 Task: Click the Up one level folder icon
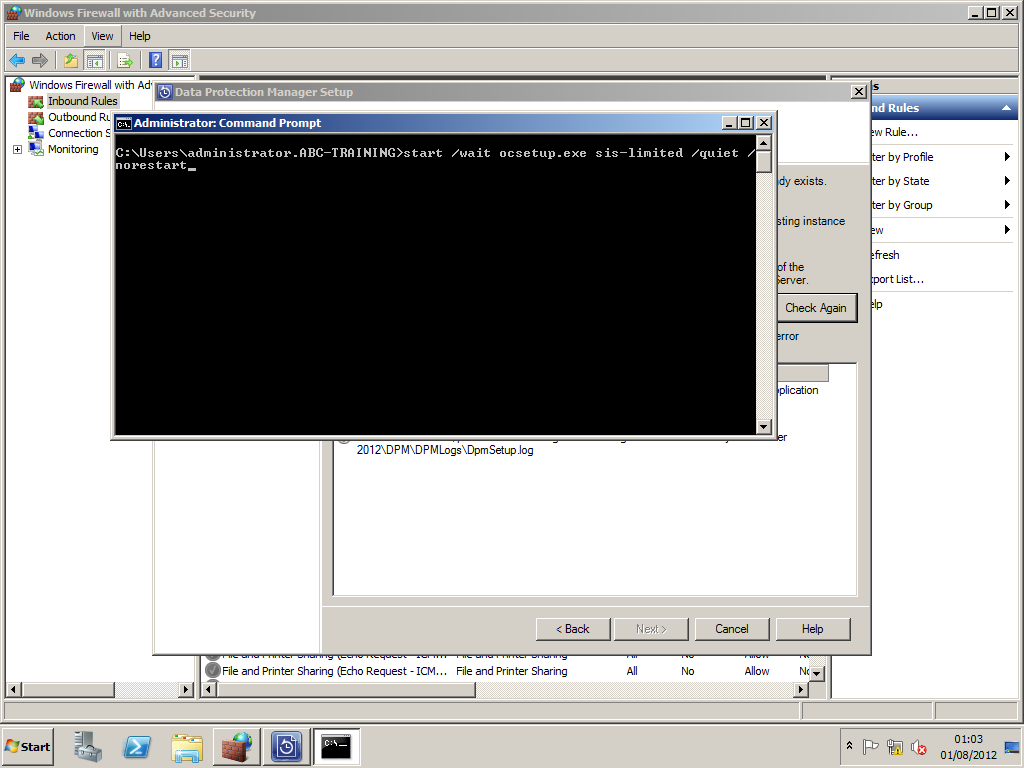71,61
